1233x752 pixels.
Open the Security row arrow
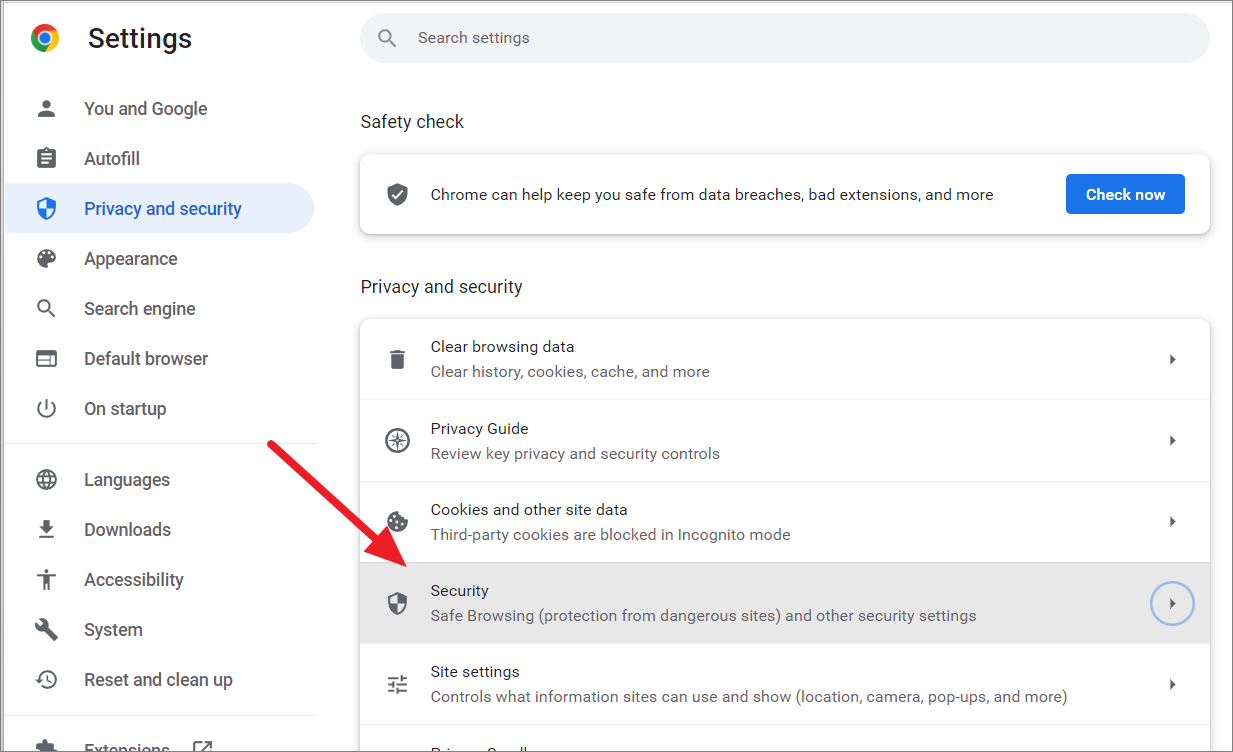pyautogui.click(x=1172, y=603)
